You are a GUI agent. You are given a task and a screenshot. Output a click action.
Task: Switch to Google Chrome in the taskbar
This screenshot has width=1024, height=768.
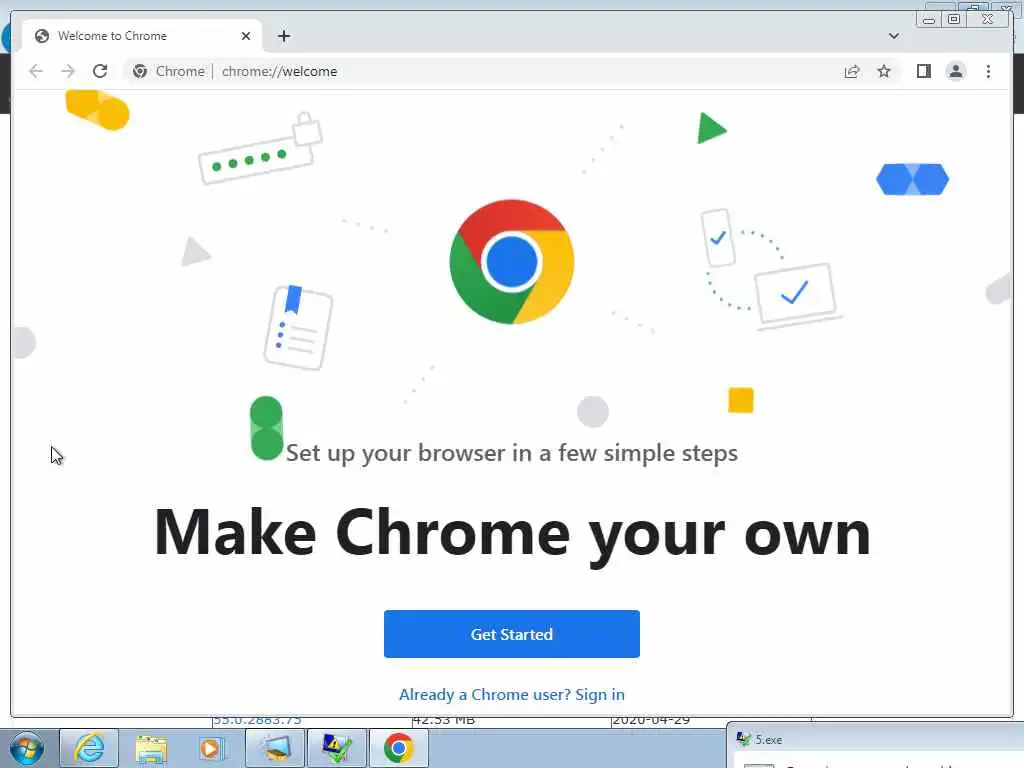point(398,748)
